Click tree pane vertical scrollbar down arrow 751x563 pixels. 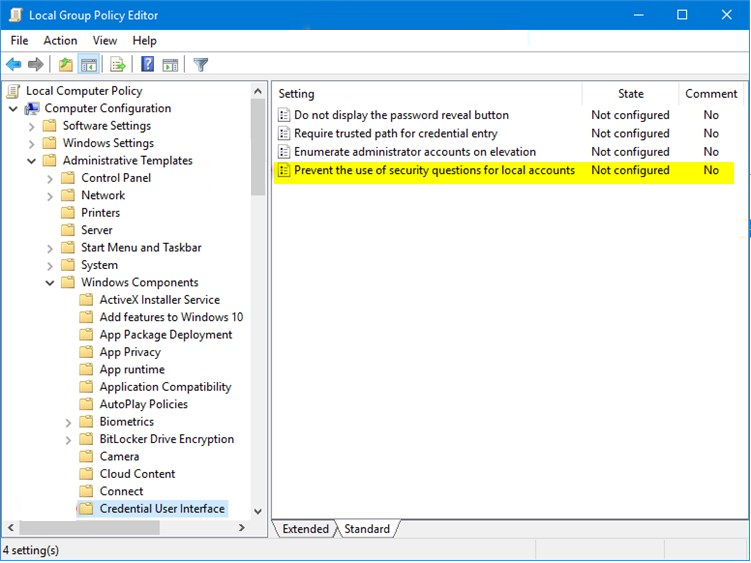coord(258,511)
